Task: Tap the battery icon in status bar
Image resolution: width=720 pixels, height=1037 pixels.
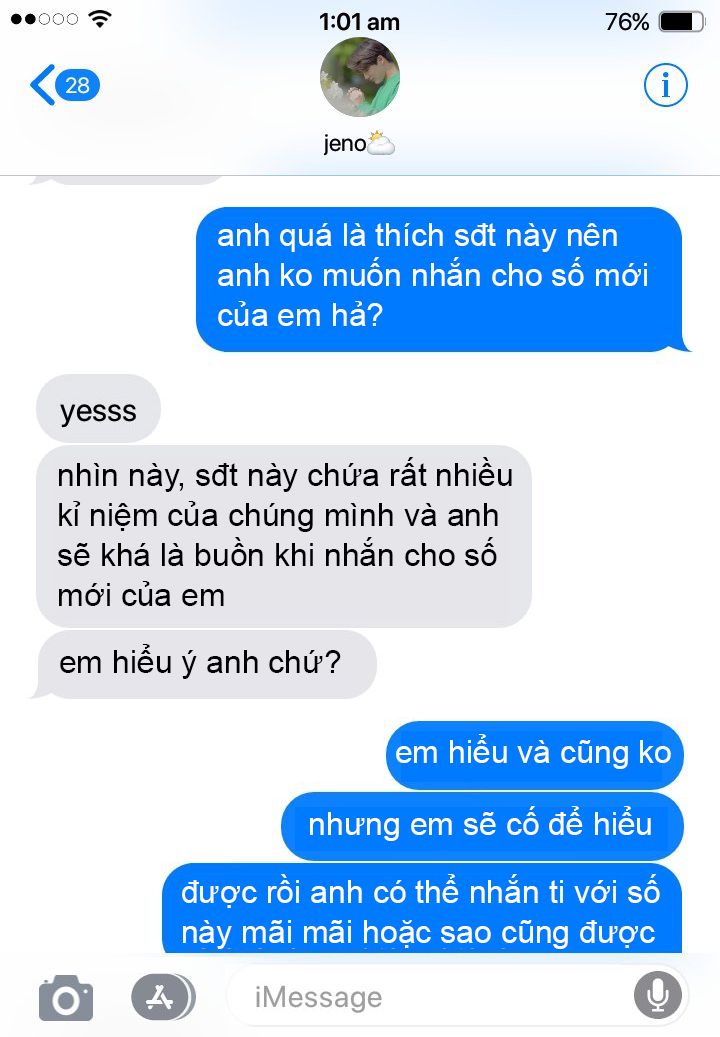Action: [x=682, y=22]
